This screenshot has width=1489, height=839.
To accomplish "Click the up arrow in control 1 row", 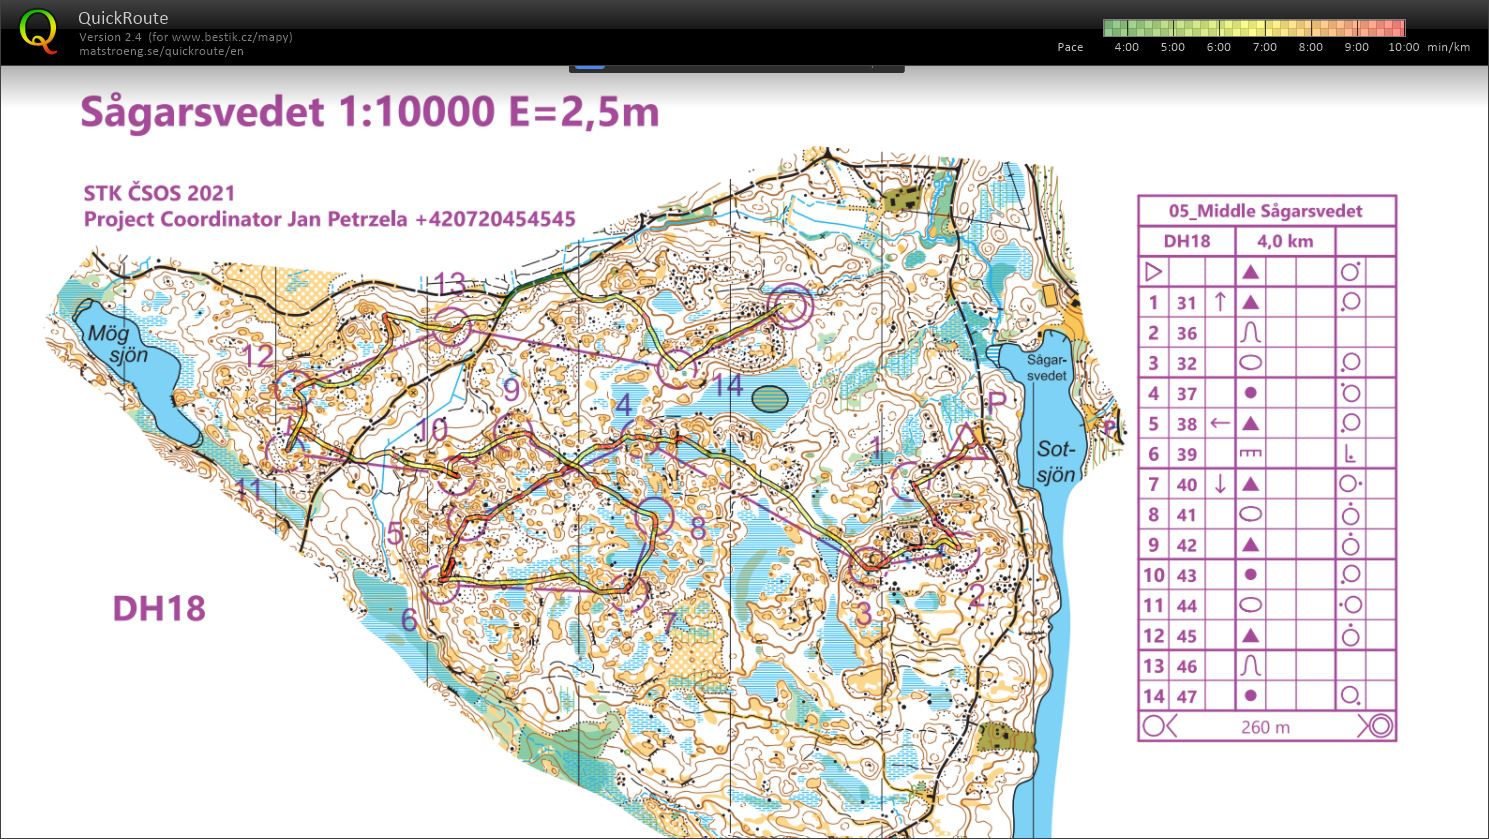I will (x=1219, y=302).
